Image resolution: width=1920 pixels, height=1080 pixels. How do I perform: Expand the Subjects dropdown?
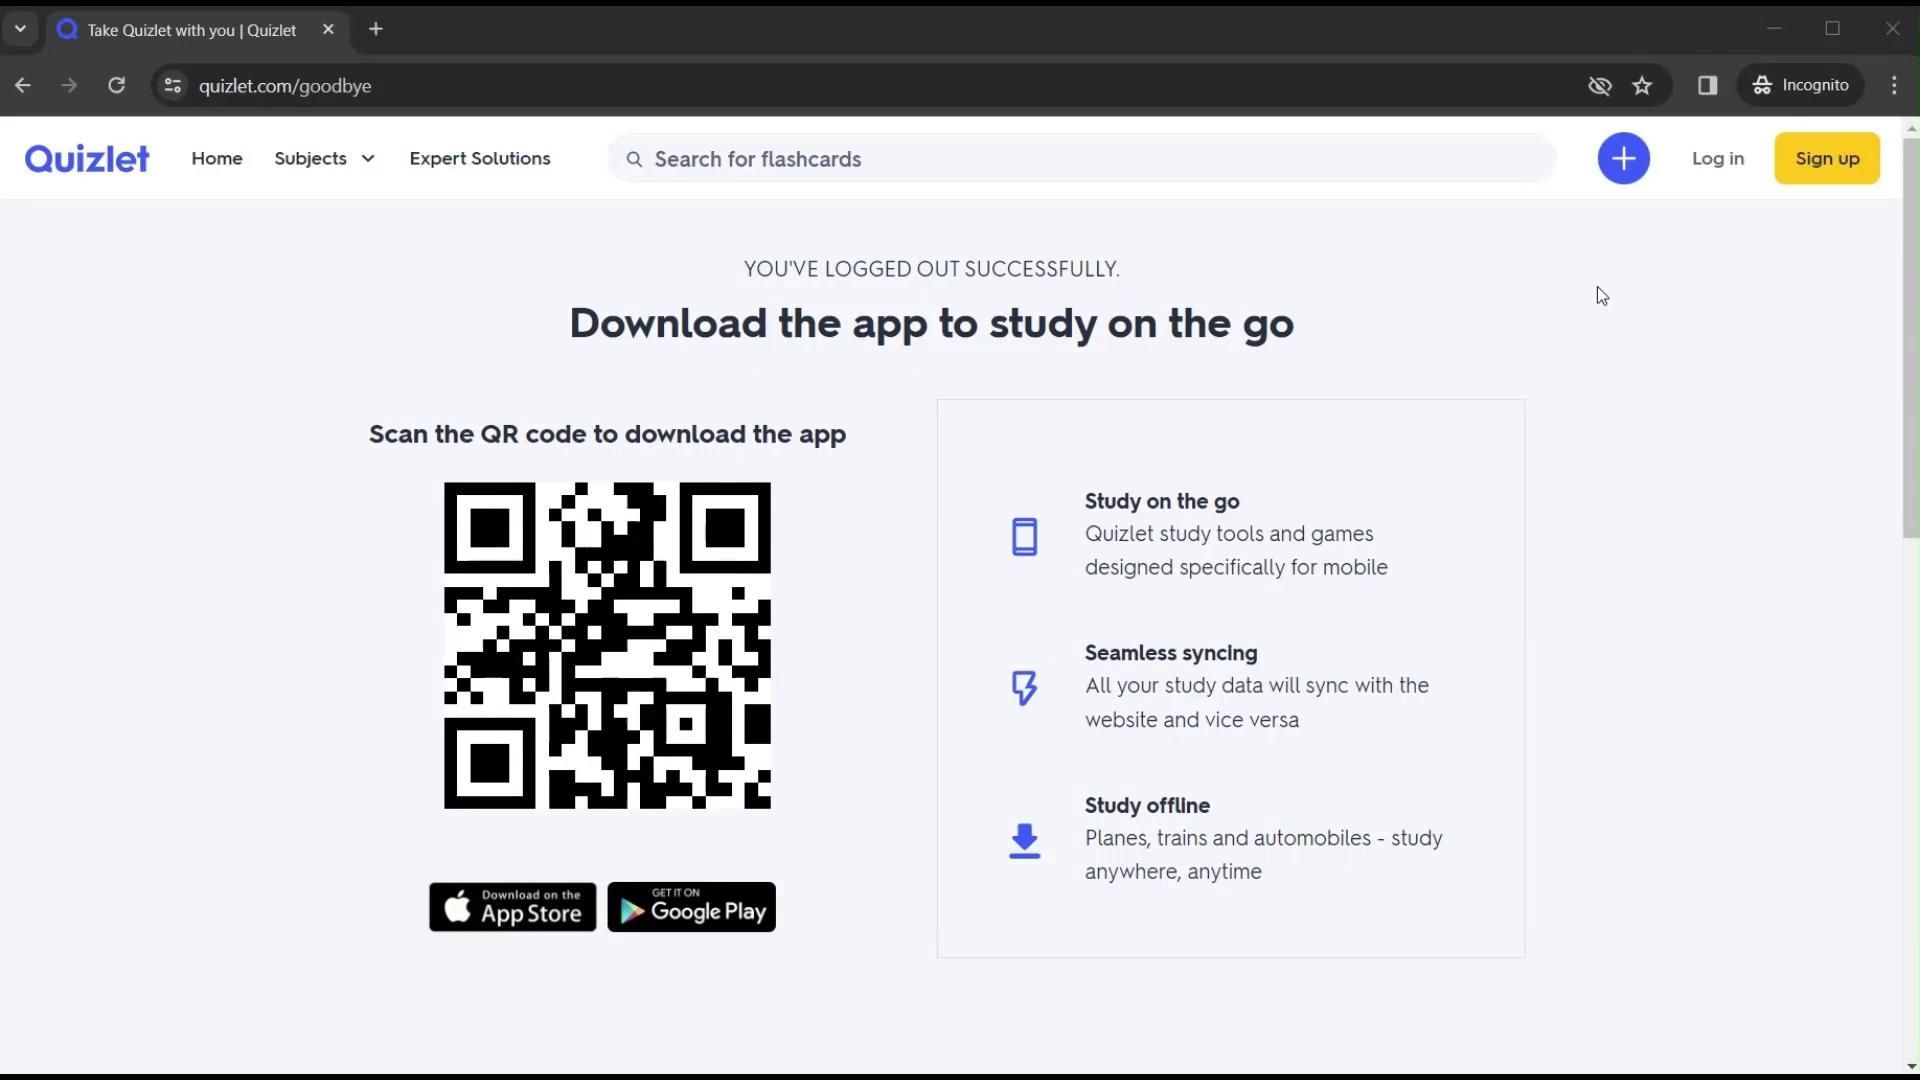coord(324,158)
